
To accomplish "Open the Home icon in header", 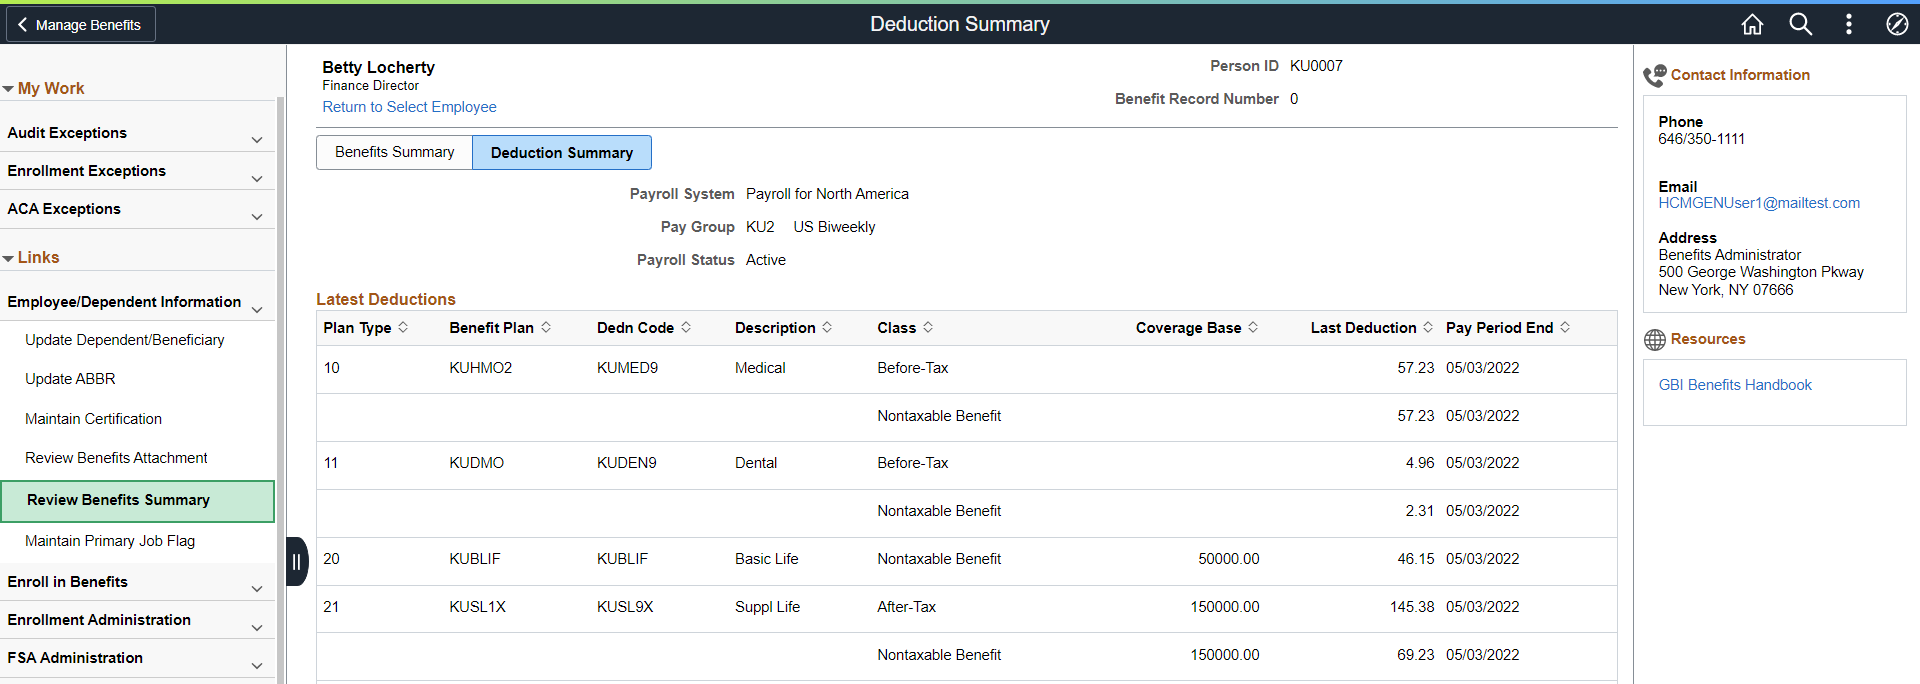I will 1752,24.
